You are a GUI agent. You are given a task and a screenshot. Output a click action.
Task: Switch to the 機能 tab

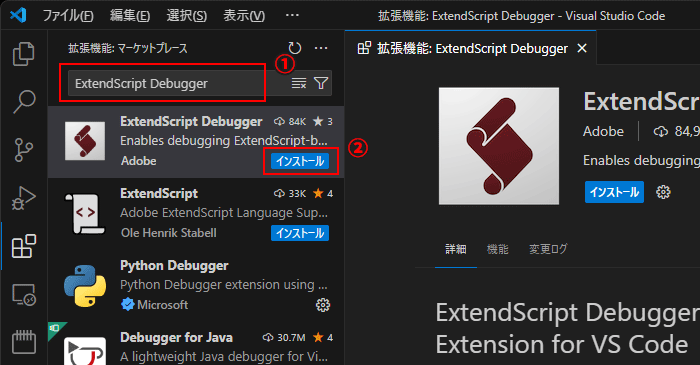497,249
